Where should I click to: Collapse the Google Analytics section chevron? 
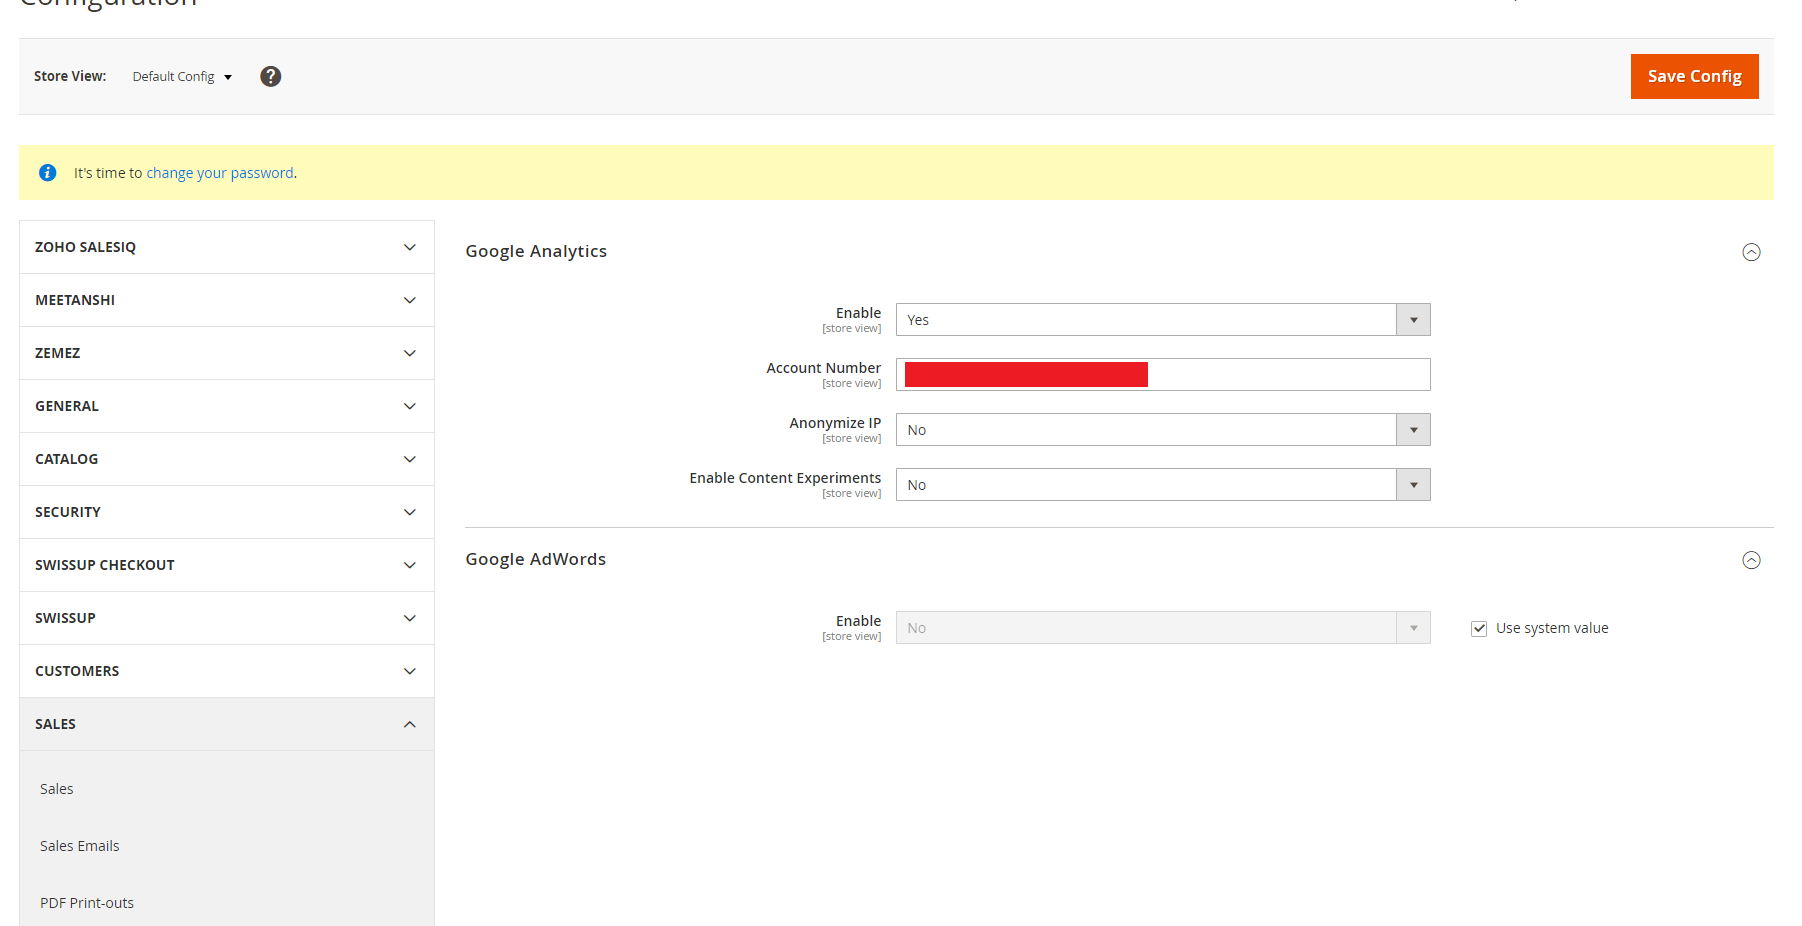pos(1751,253)
